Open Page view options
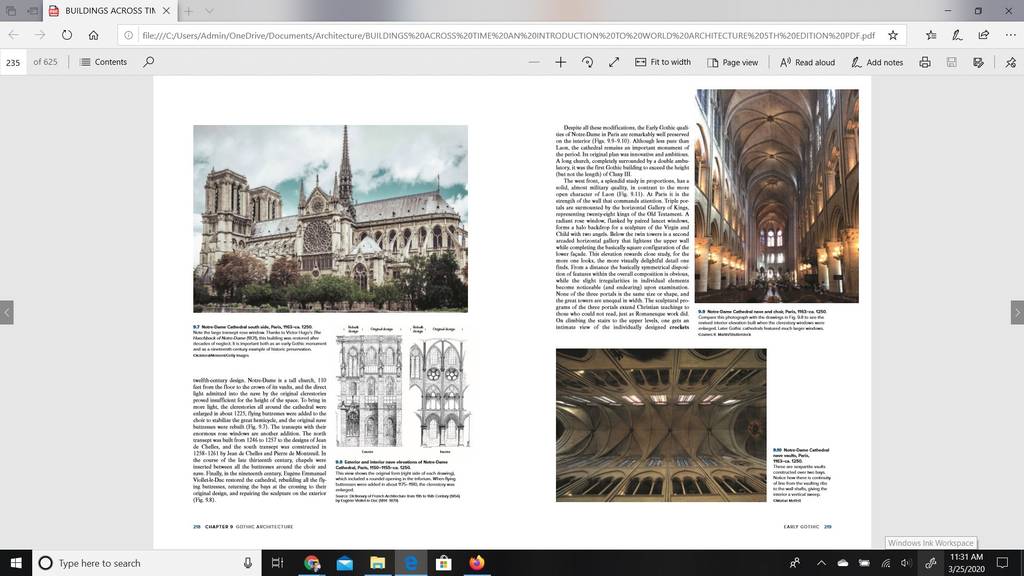1024x576 pixels. pyautogui.click(x=732, y=62)
